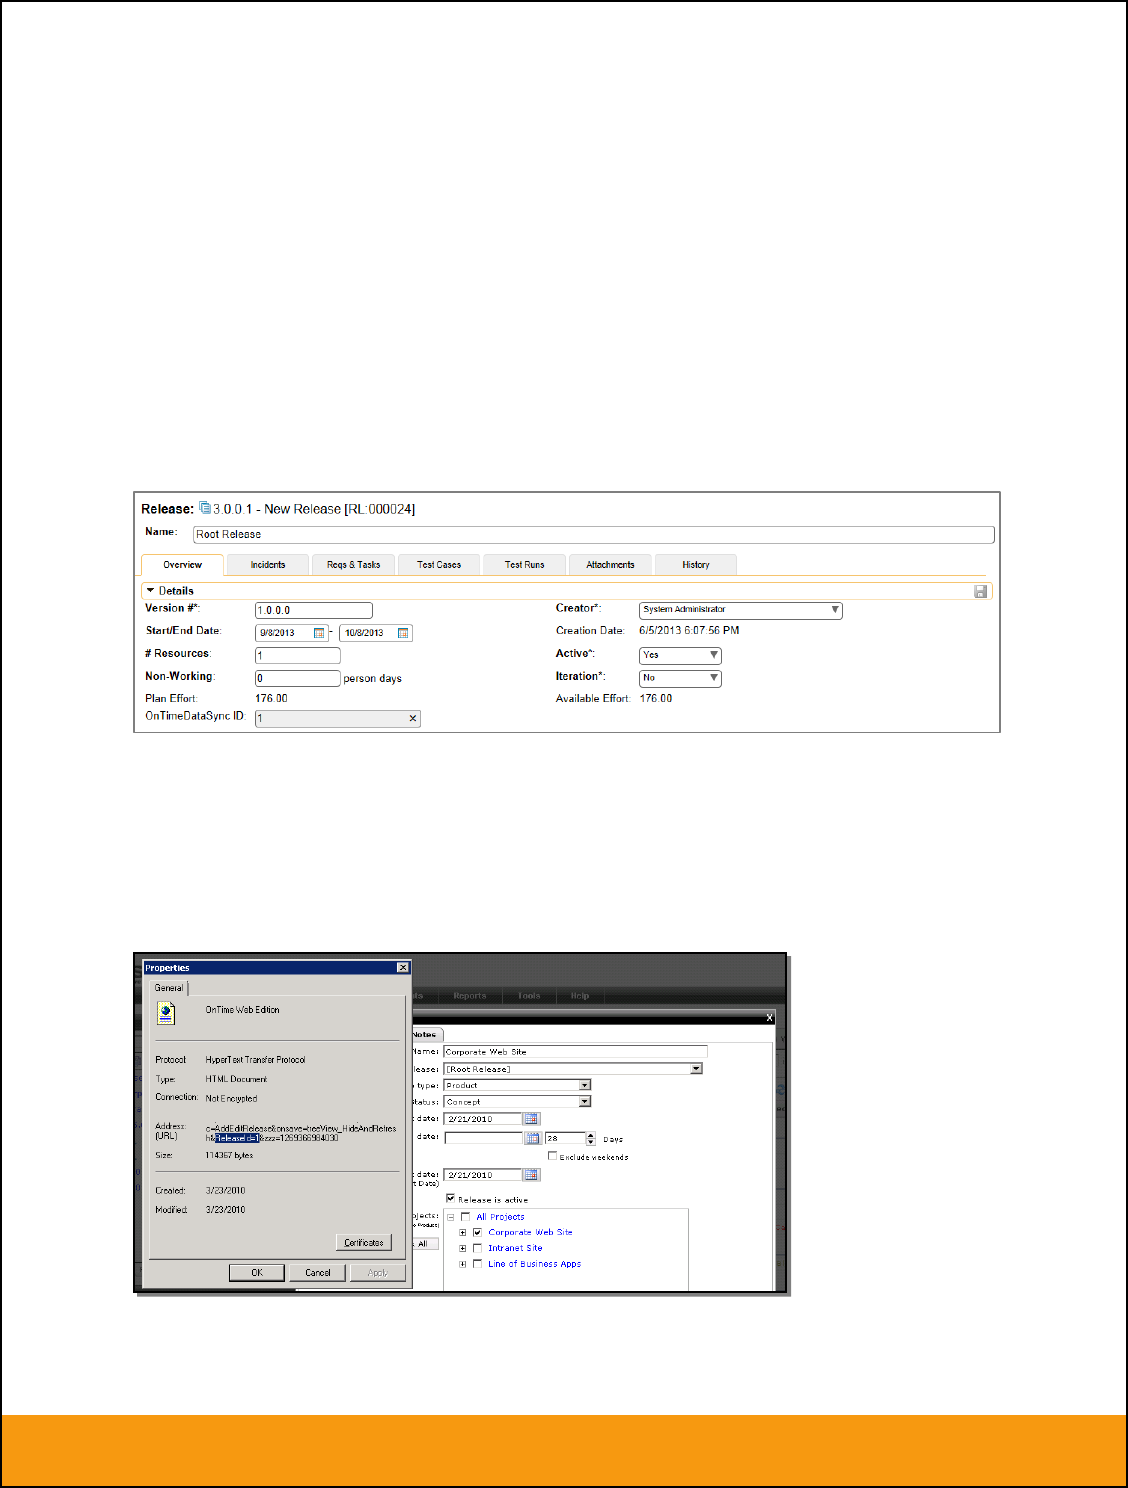Clear the OnTimeDataSync ID field with X

pos(413,718)
